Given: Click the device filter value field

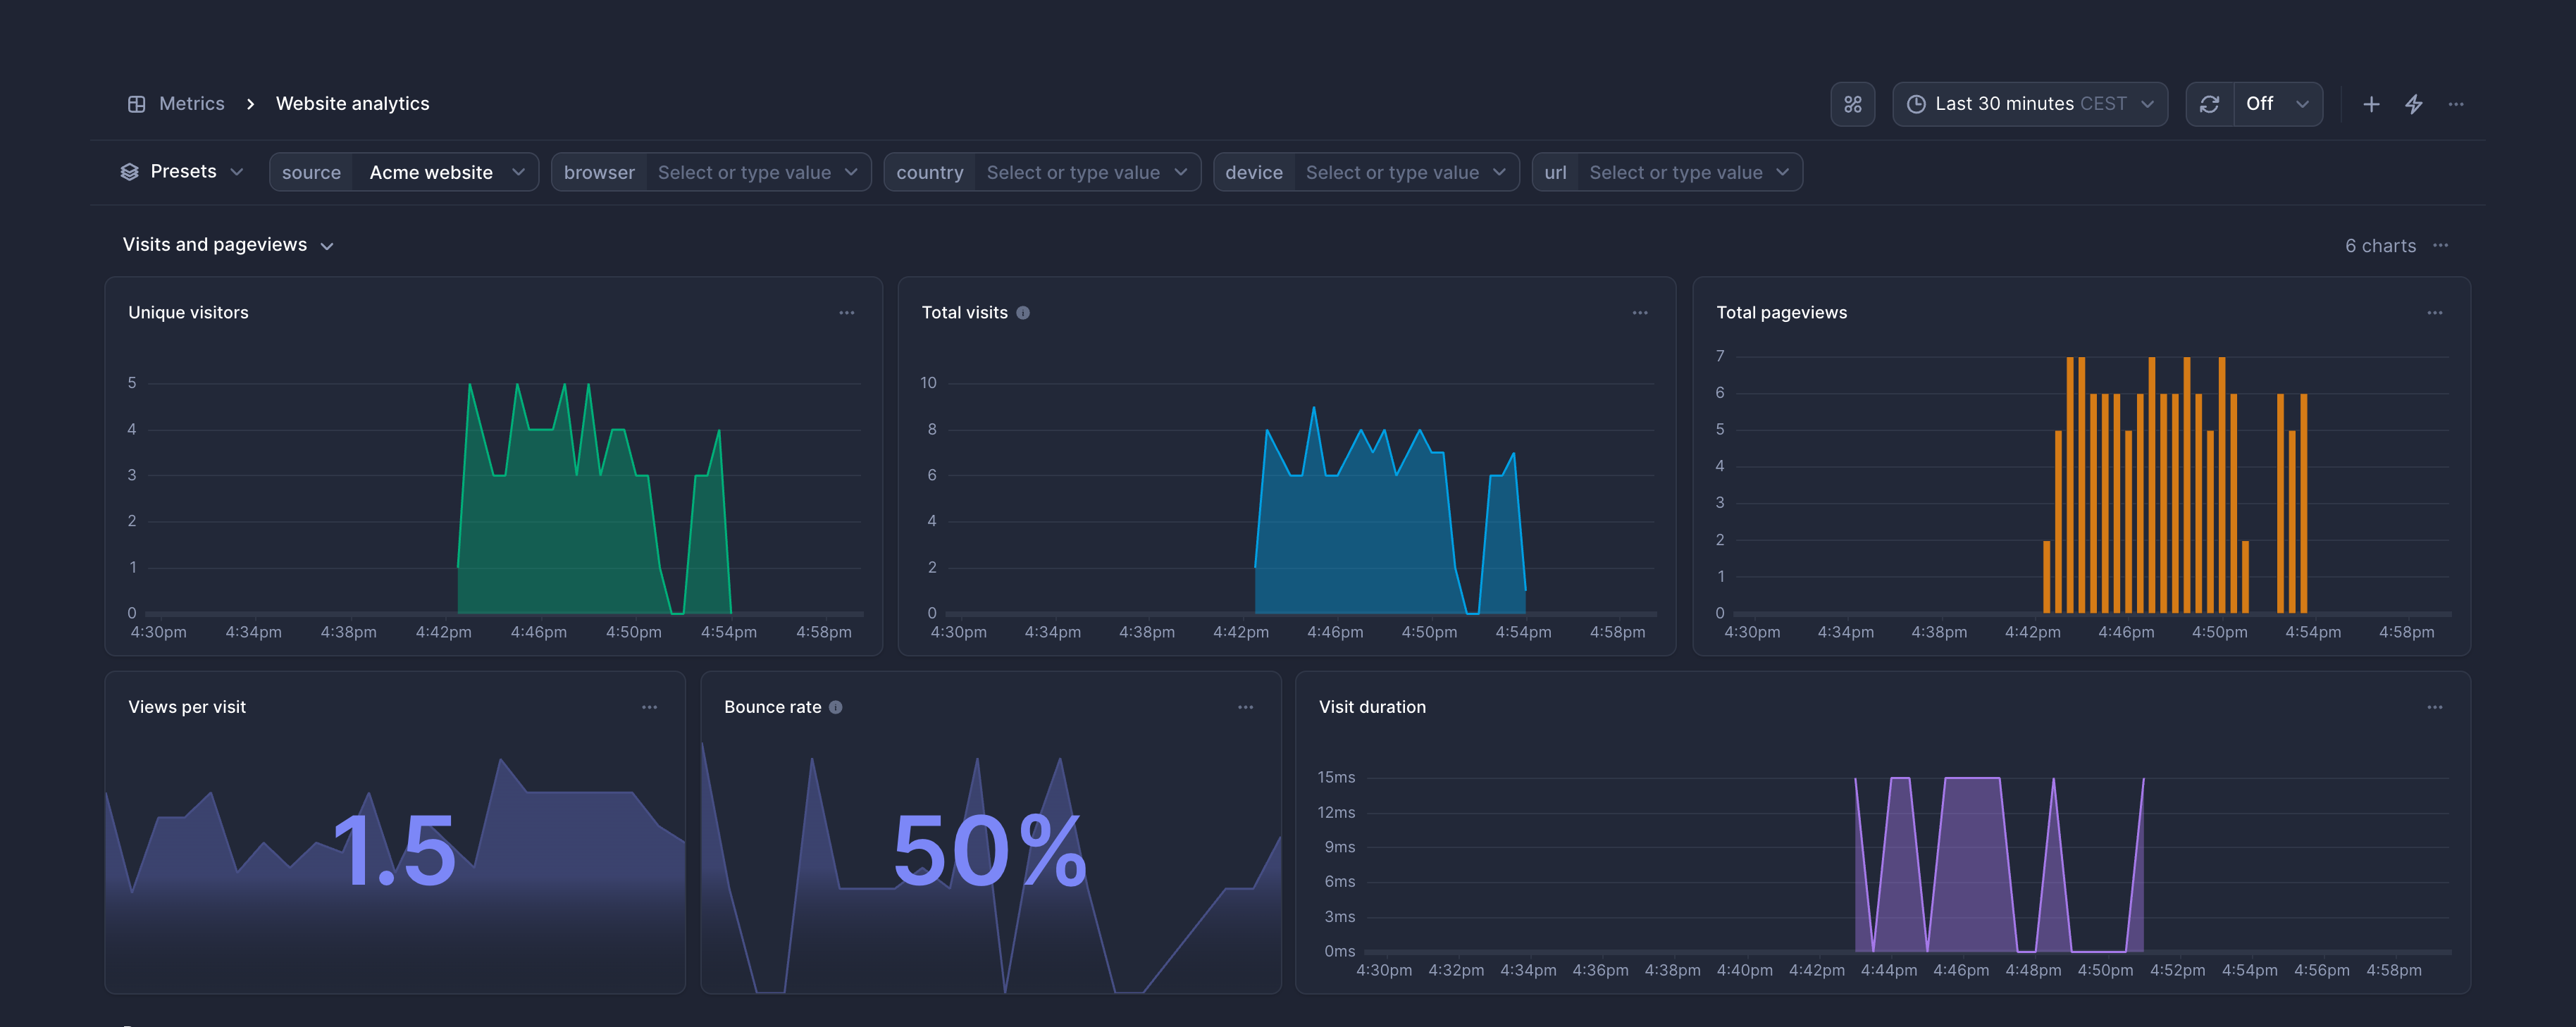Looking at the screenshot, I should click(x=1406, y=172).
